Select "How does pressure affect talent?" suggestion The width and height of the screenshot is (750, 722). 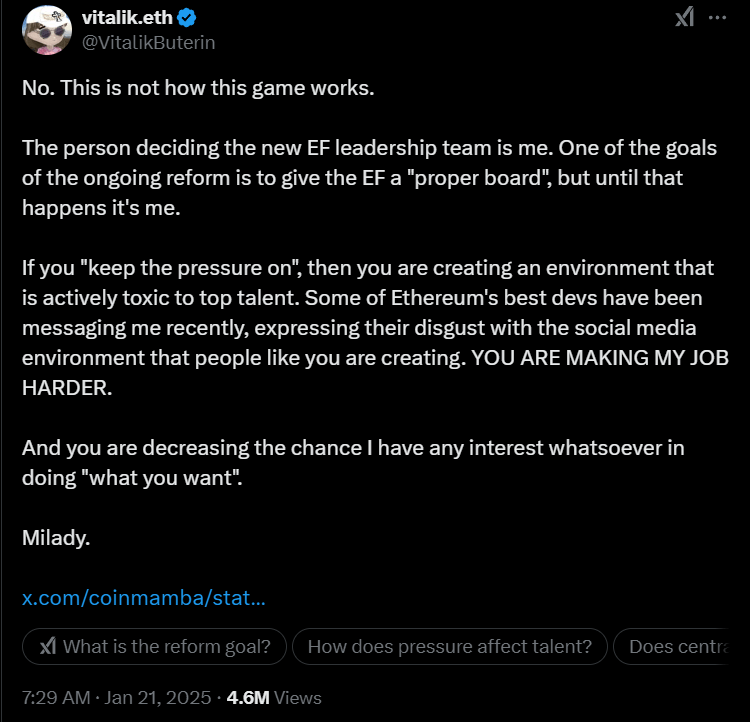pyautogui.click(x=449, y=646)
